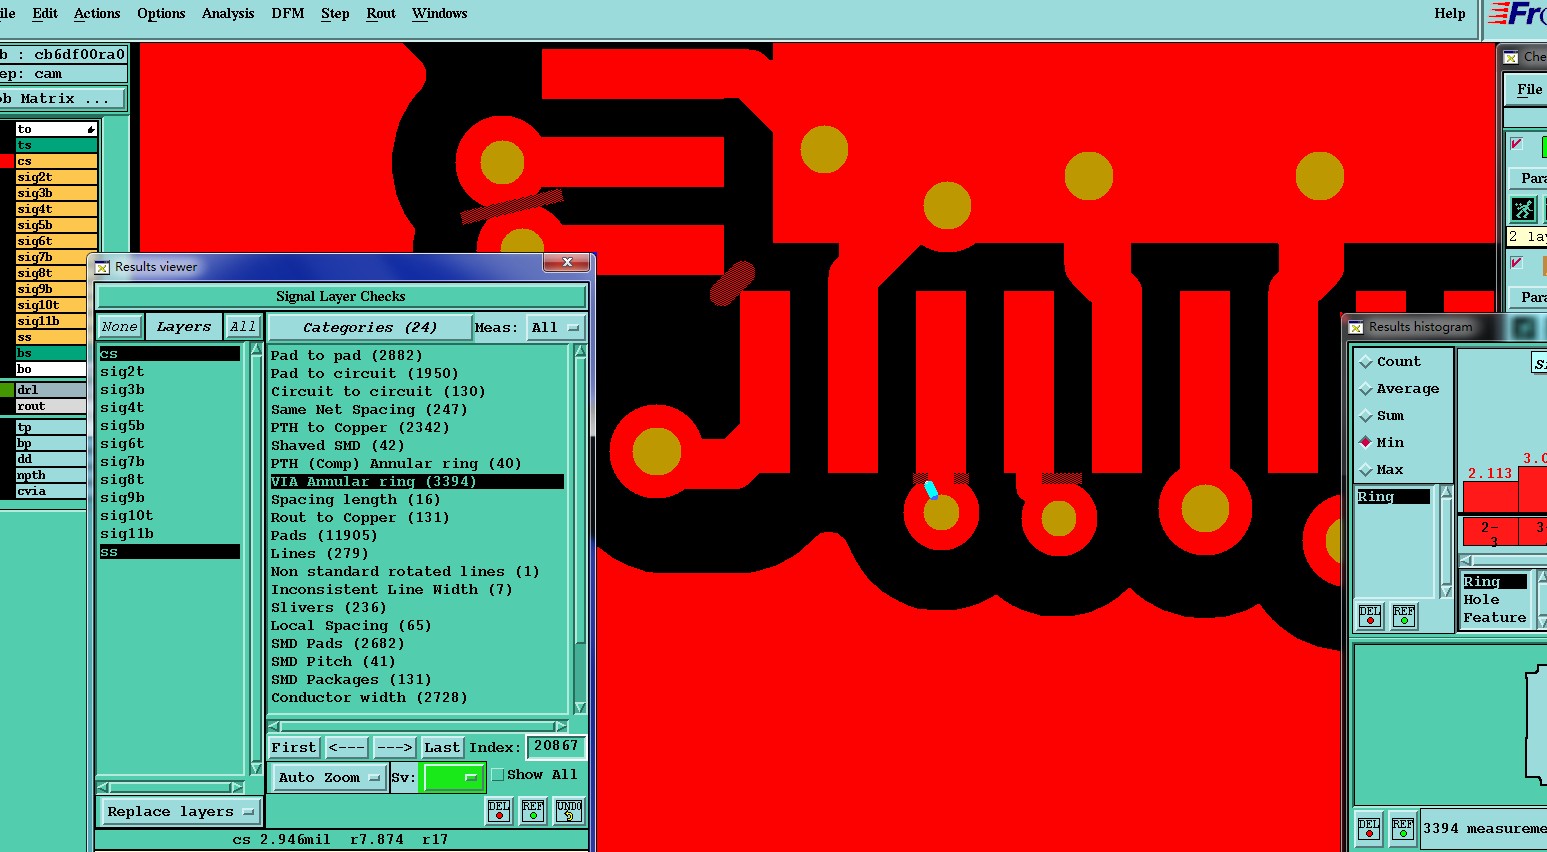Select the Sum radio option

tap(1366, 416)
